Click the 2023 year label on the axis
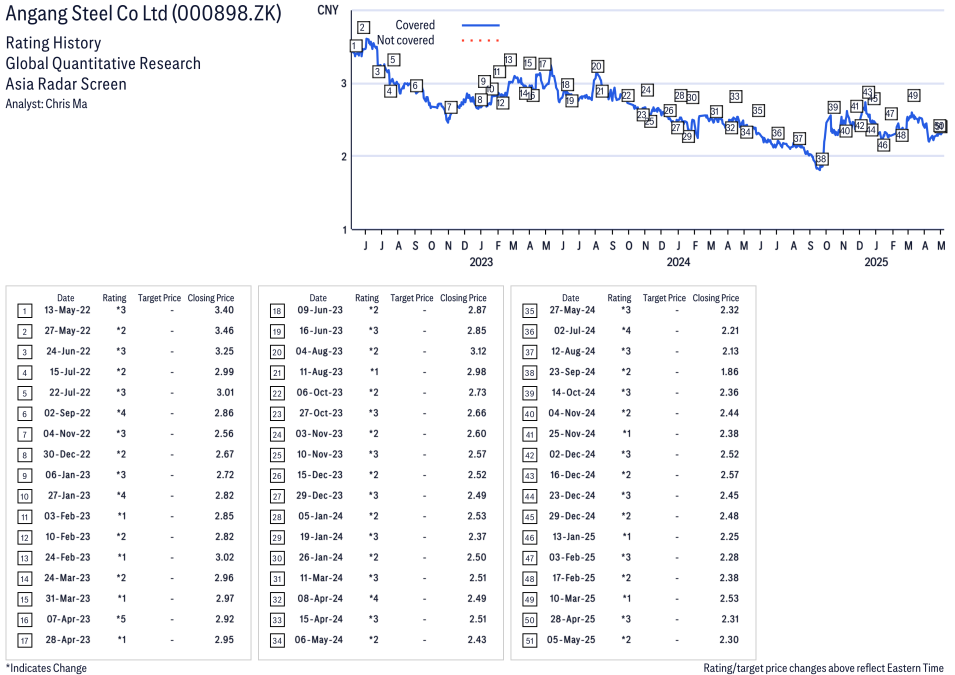Screen dimensions: 955x675 click(481, 262)
